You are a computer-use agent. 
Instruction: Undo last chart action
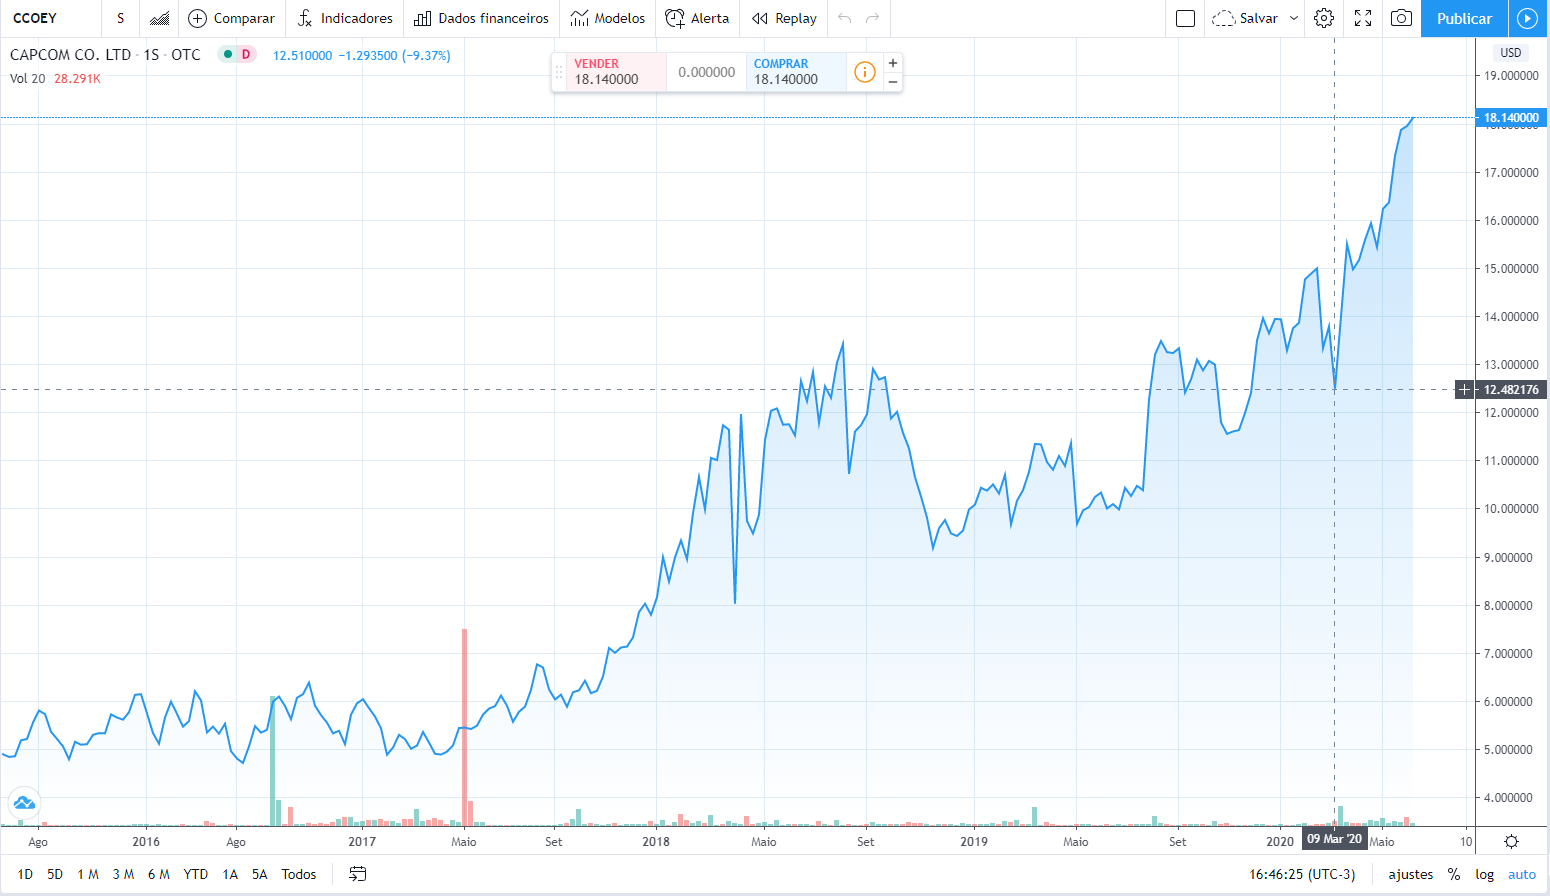point(845,18)
